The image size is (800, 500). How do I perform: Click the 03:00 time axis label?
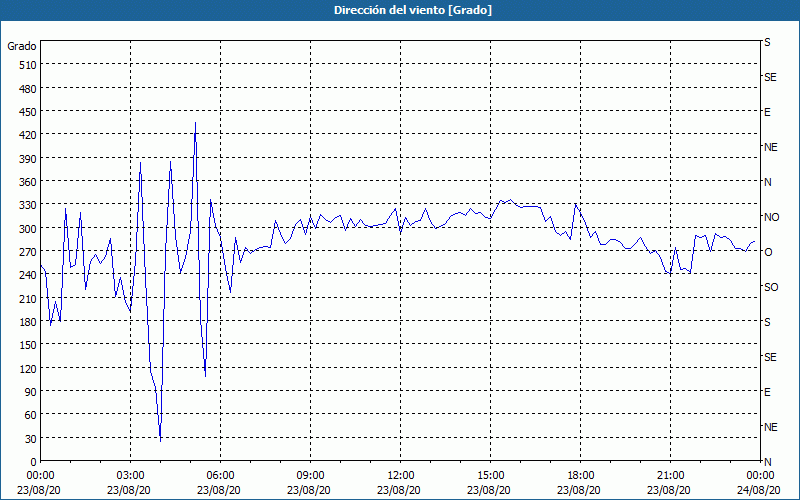pos(130,476)
